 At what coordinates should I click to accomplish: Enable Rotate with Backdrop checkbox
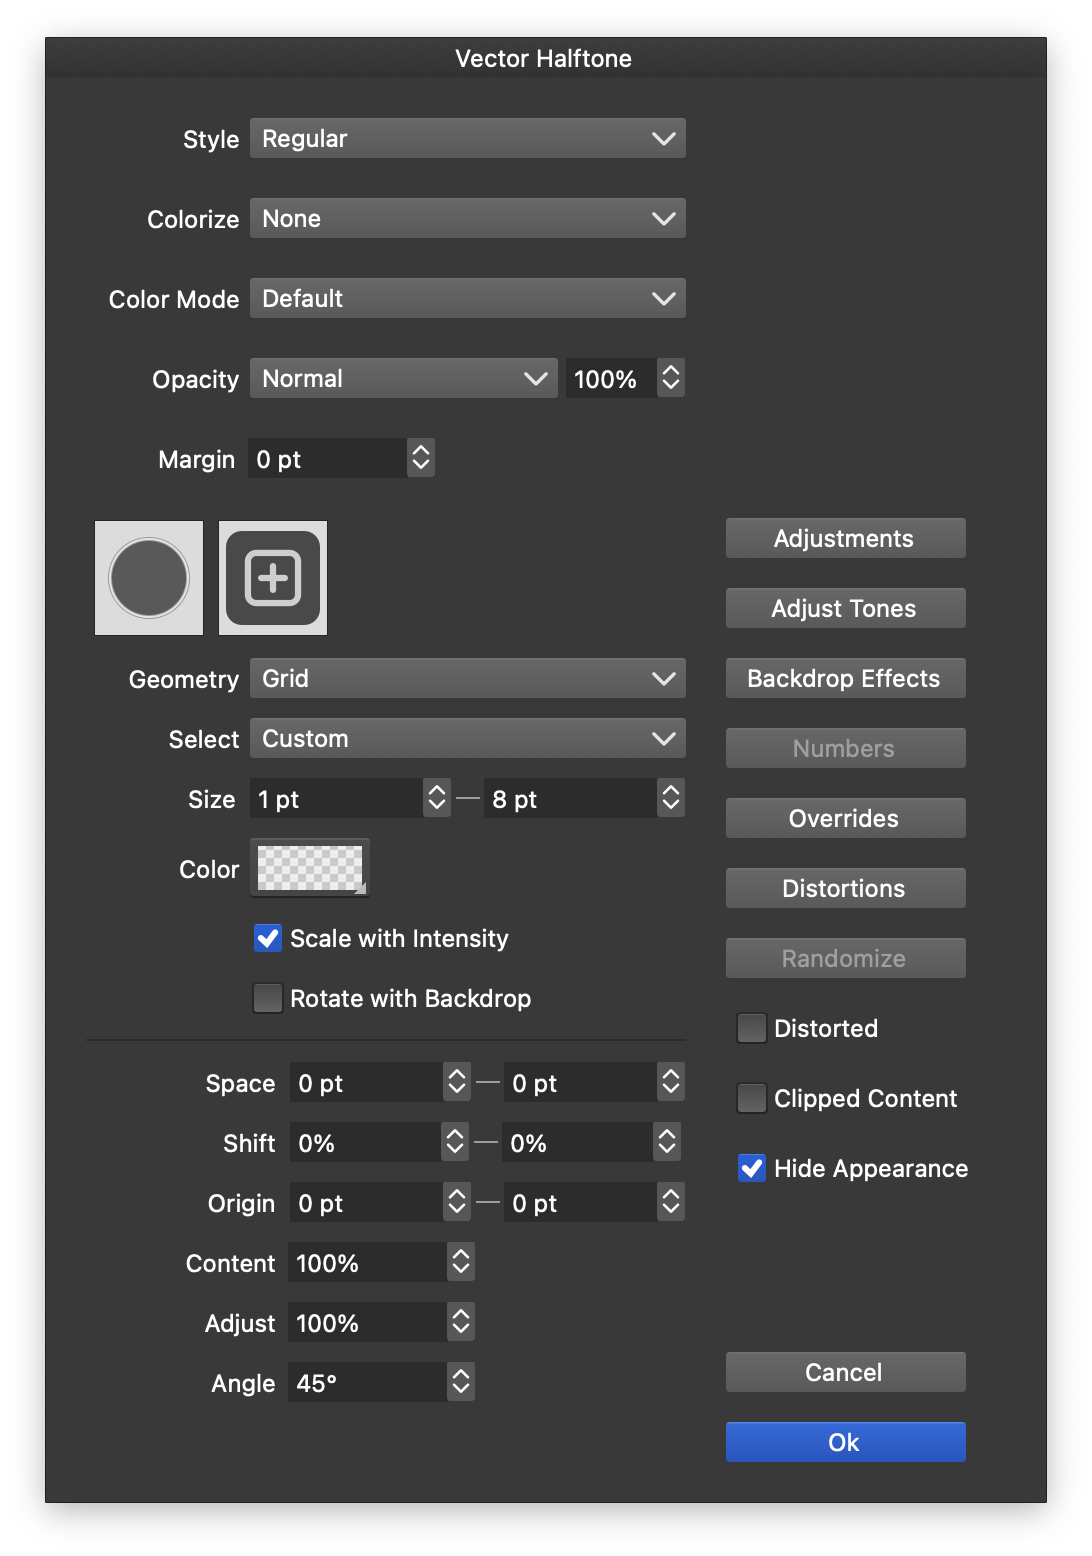268,998
